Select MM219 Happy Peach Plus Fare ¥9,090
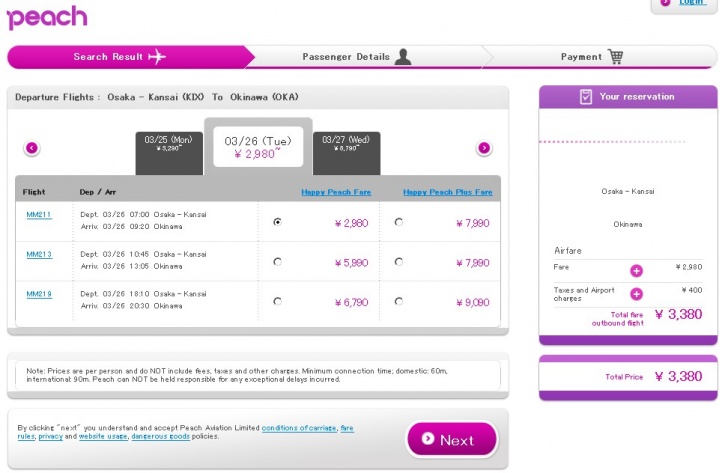 [x=399, y=301]
